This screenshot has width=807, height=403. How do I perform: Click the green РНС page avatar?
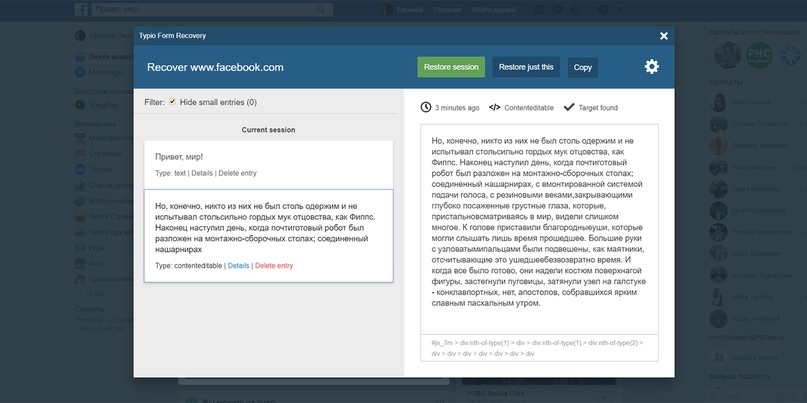click(759, 55)
